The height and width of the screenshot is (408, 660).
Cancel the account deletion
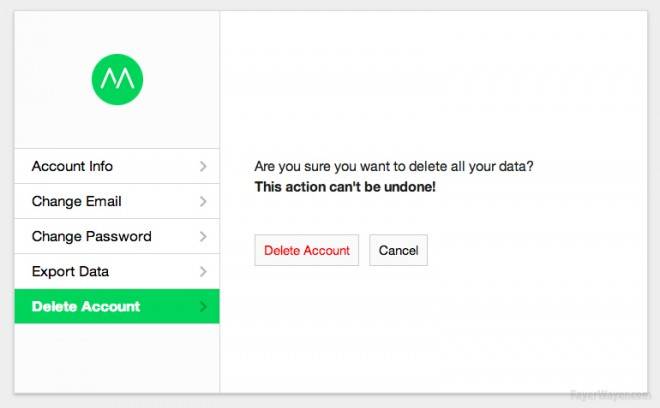(x=398, y=250)
